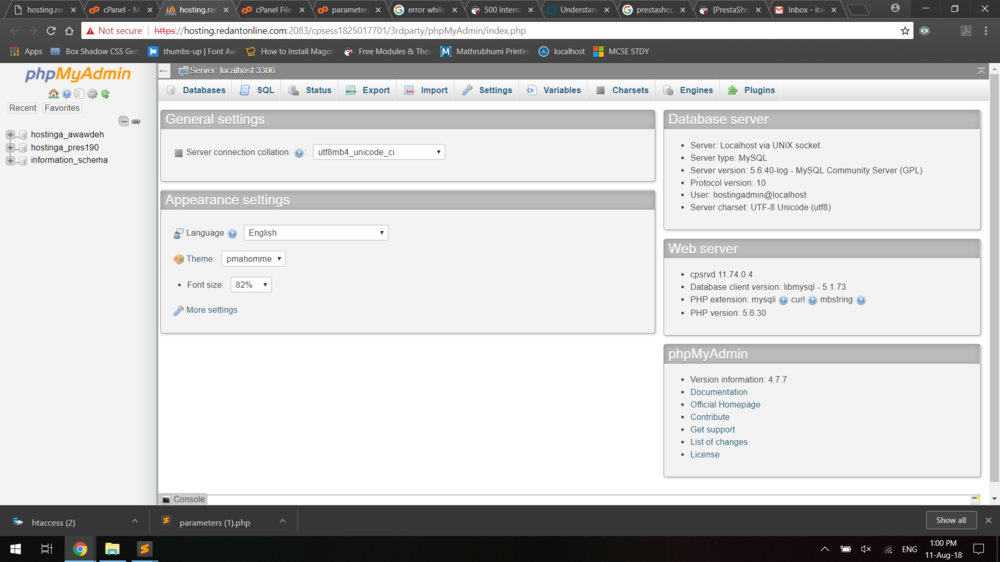Click help icon after curl extension
The image size is (1000, 562).
(812, 300)
